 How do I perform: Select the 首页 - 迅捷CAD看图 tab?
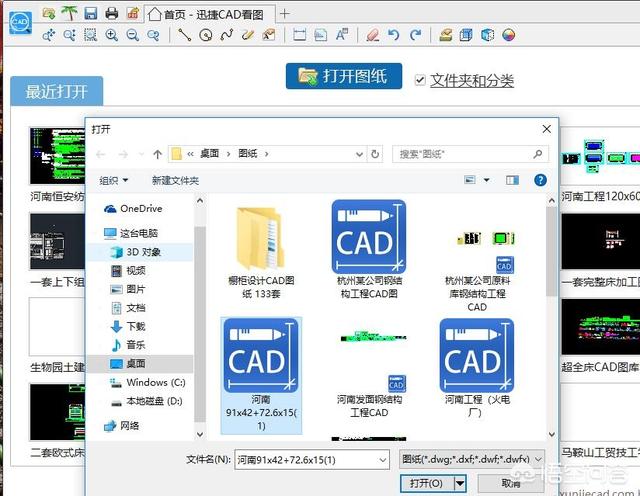click(209, 15)
